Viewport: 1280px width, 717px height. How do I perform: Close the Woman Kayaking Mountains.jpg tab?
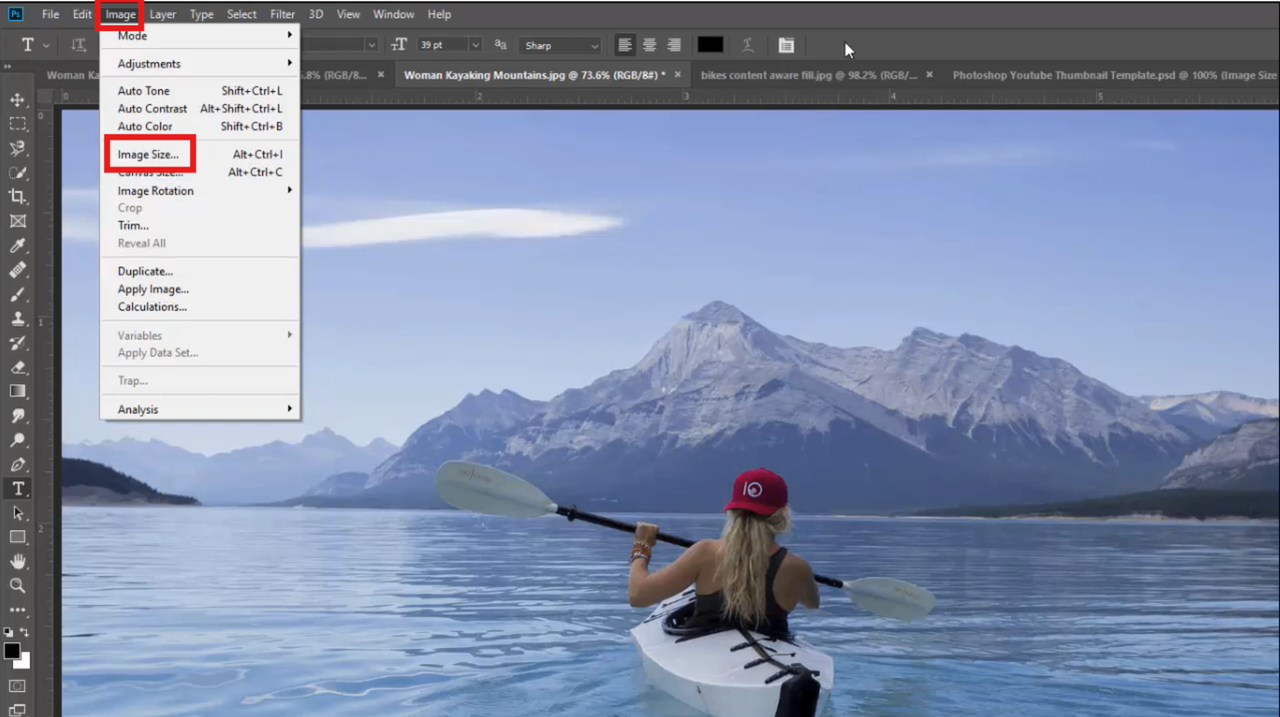point(677,75)
